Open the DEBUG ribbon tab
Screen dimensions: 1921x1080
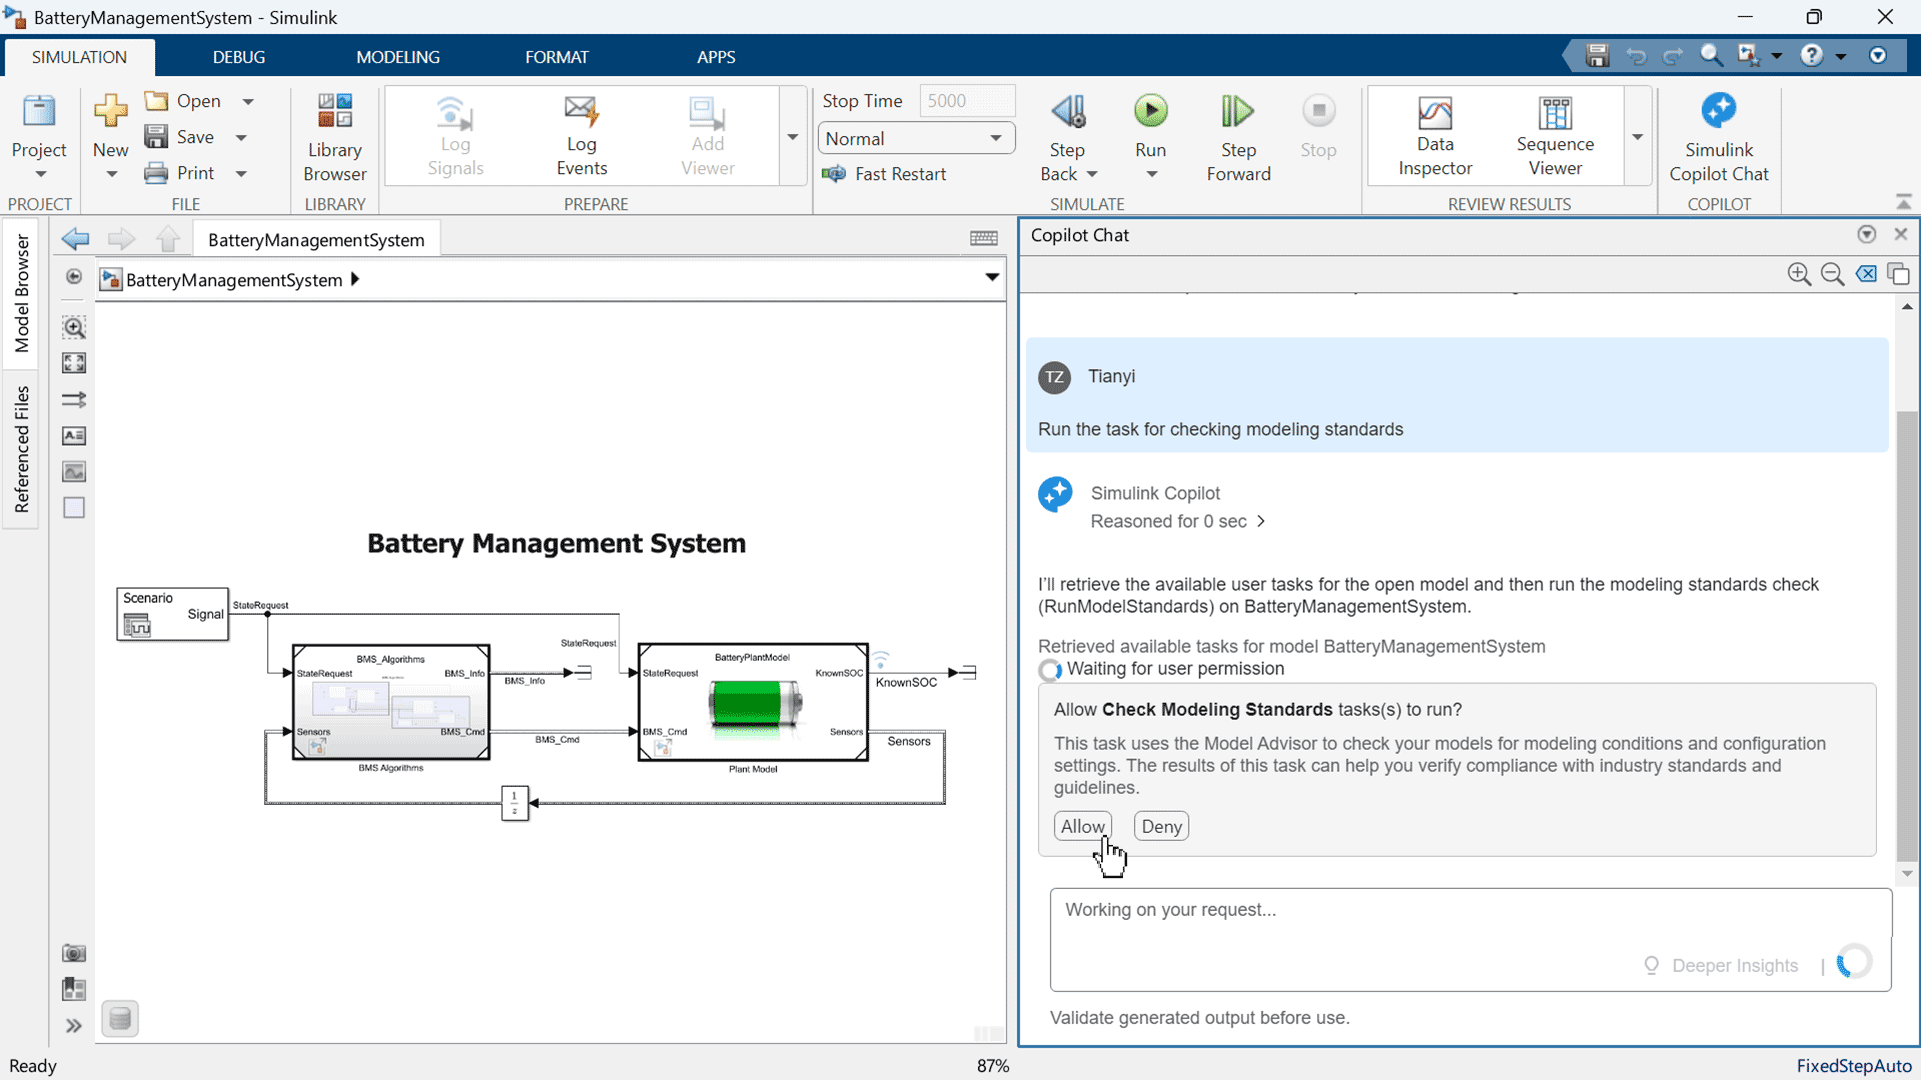tap(238, 57)
